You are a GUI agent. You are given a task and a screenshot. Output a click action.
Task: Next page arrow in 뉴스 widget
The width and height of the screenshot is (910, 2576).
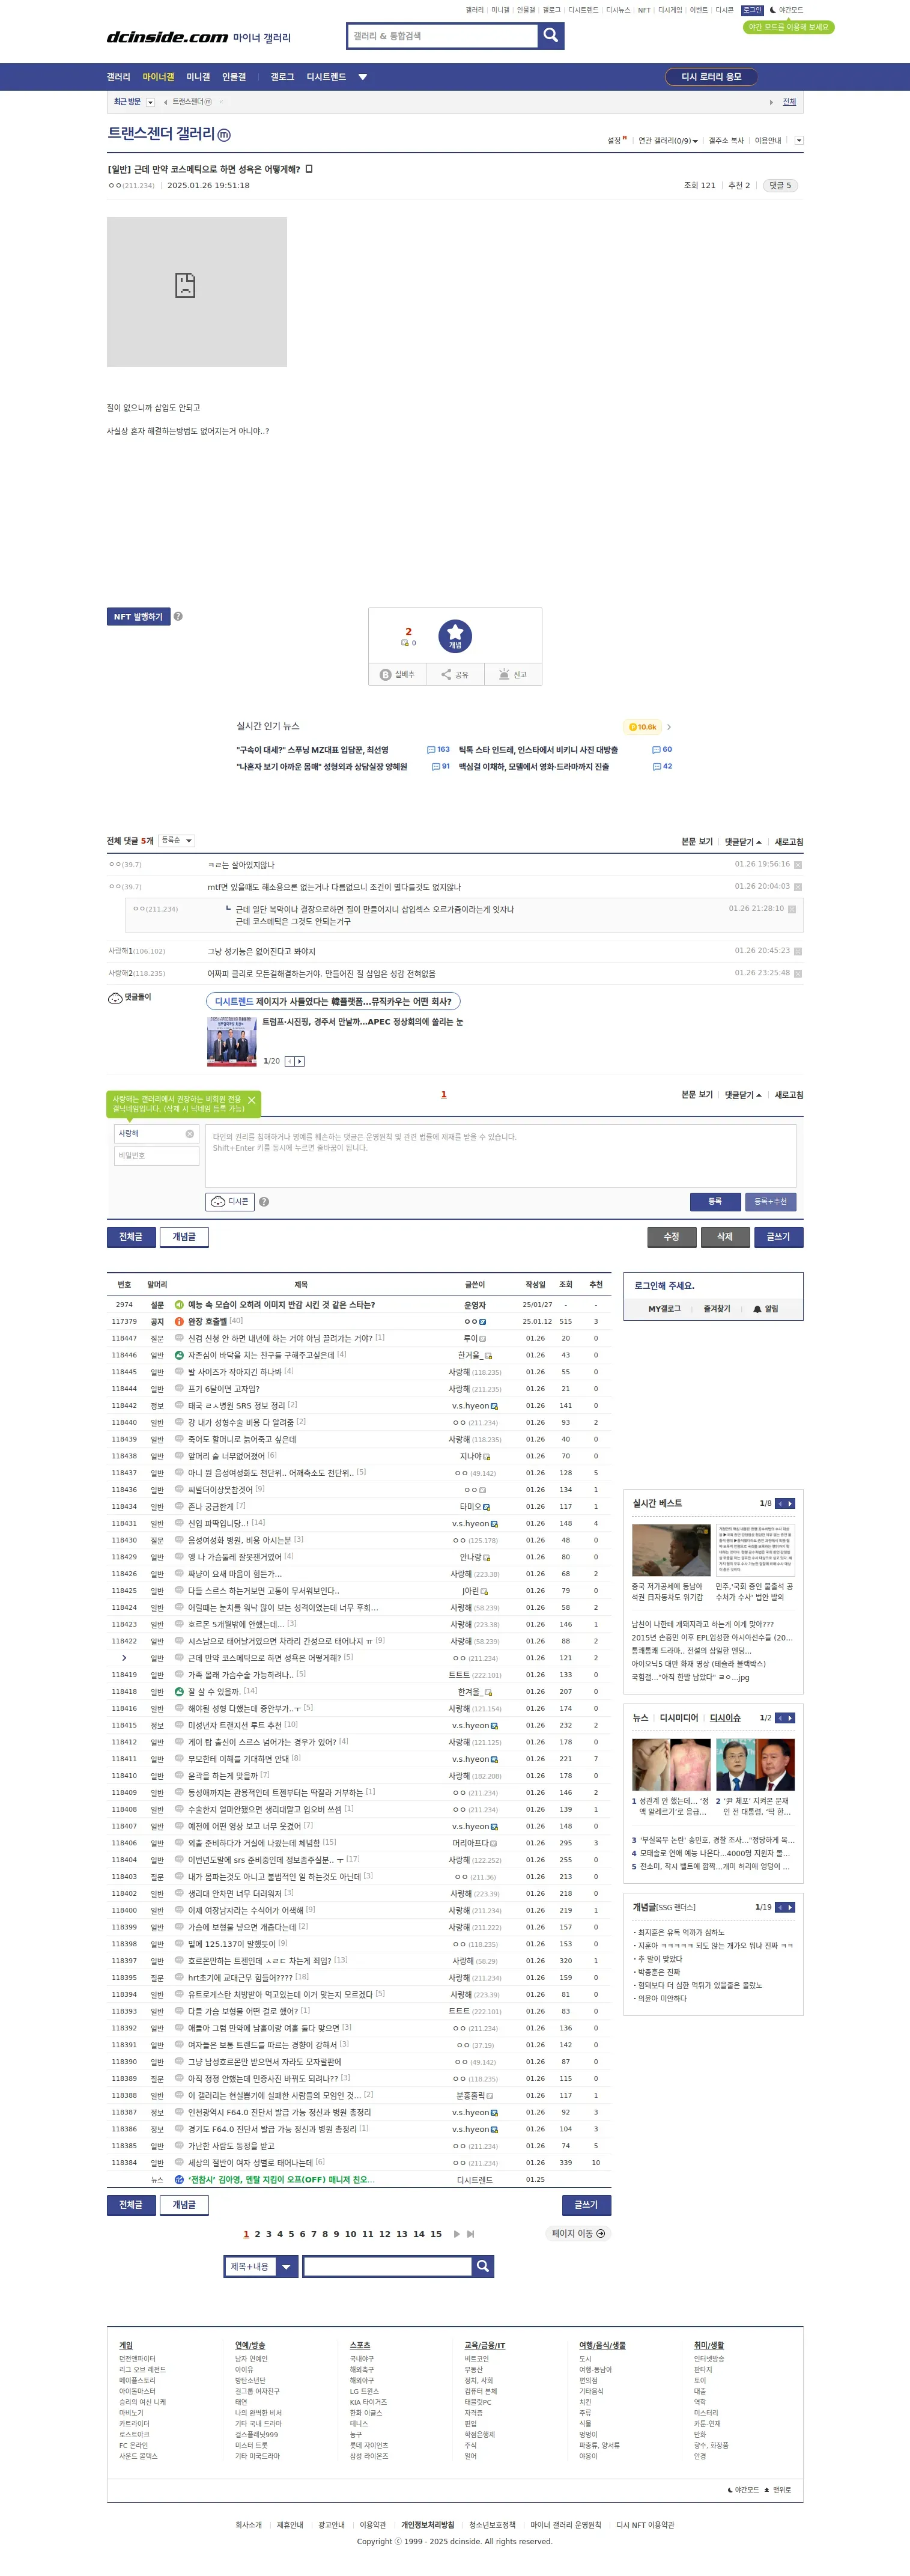tap(790, 1718)
